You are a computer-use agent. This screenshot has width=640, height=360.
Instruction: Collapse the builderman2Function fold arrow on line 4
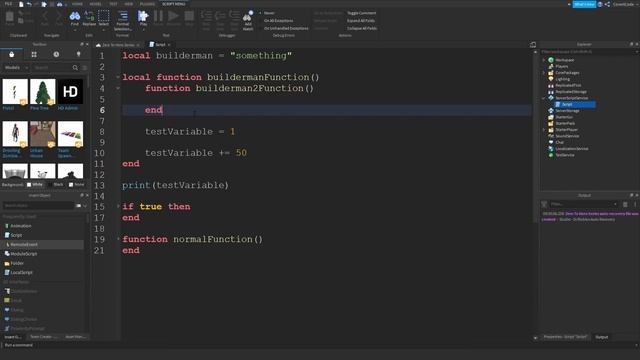[118, 88]
